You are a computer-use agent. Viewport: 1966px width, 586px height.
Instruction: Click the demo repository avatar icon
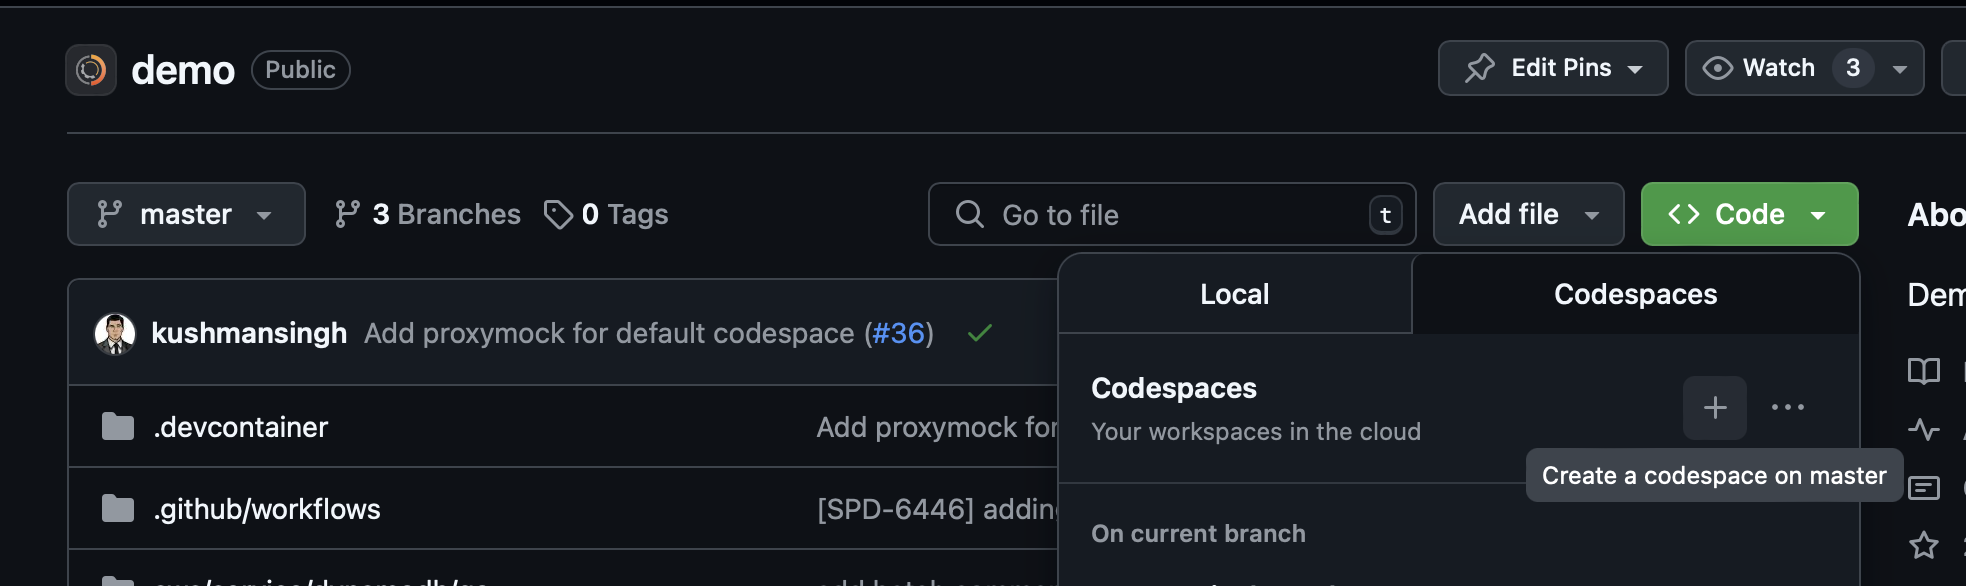(x=91, y=70)
